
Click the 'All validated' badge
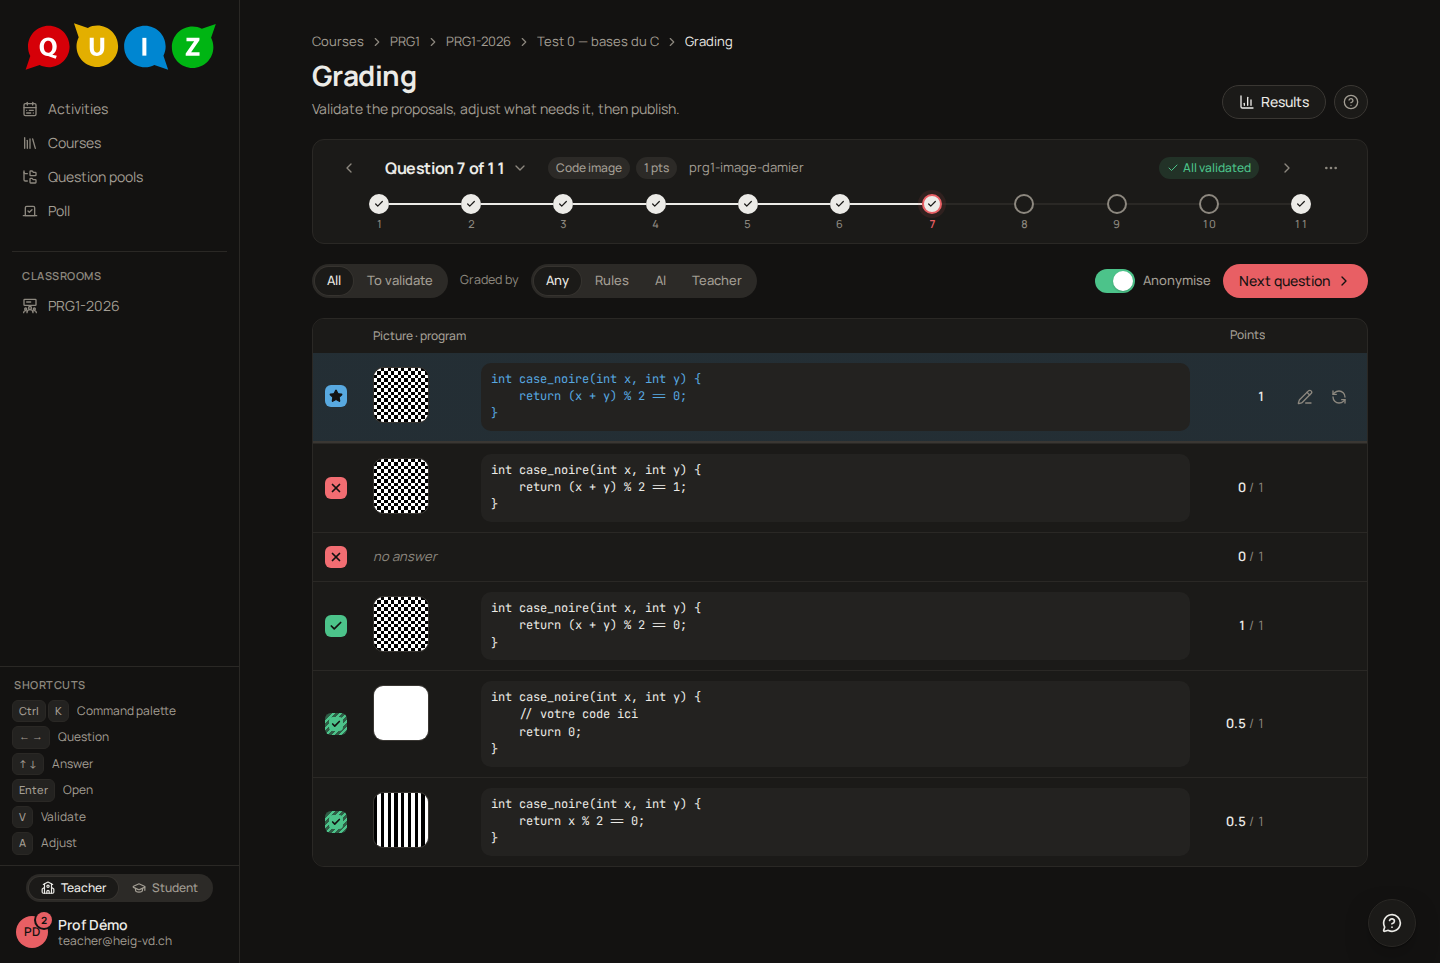[x=1209, y=168]
